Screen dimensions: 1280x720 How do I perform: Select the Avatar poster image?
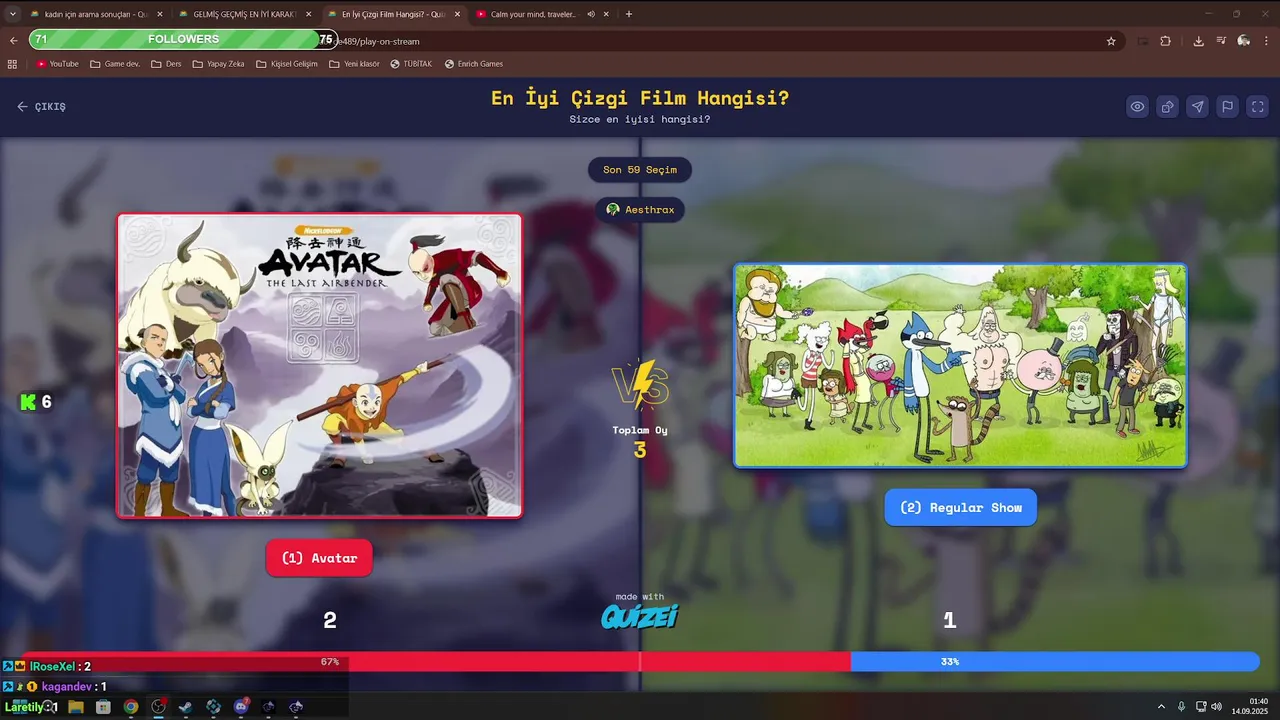point(319,365)
